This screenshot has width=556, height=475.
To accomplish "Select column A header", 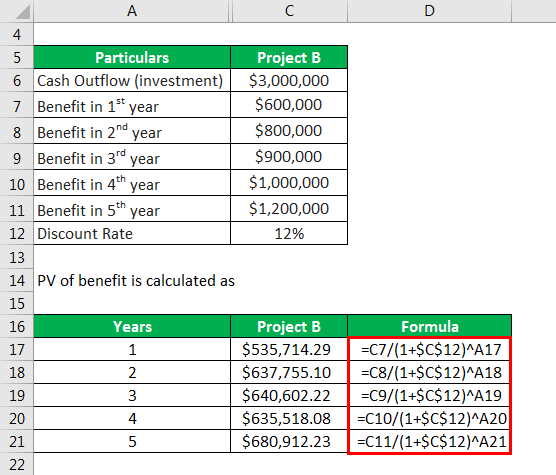I will click(x=132, y=11).
